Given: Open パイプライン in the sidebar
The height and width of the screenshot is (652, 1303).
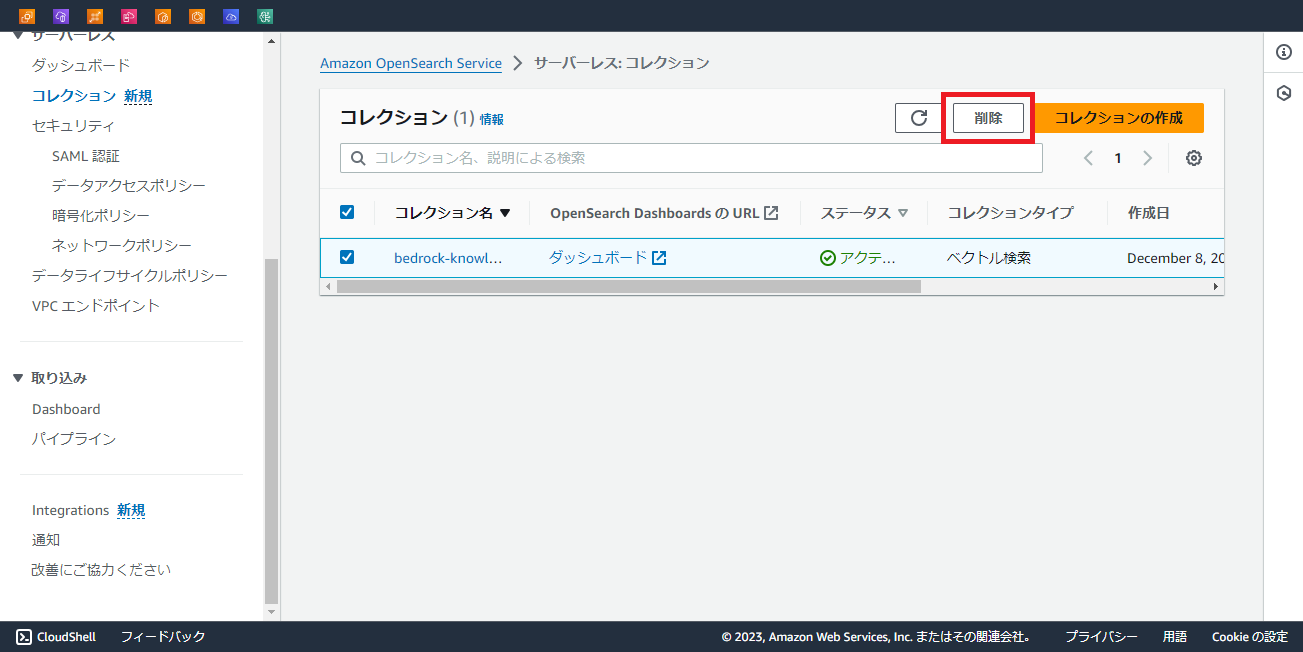Looking at the screenshot, I should 74,439.
